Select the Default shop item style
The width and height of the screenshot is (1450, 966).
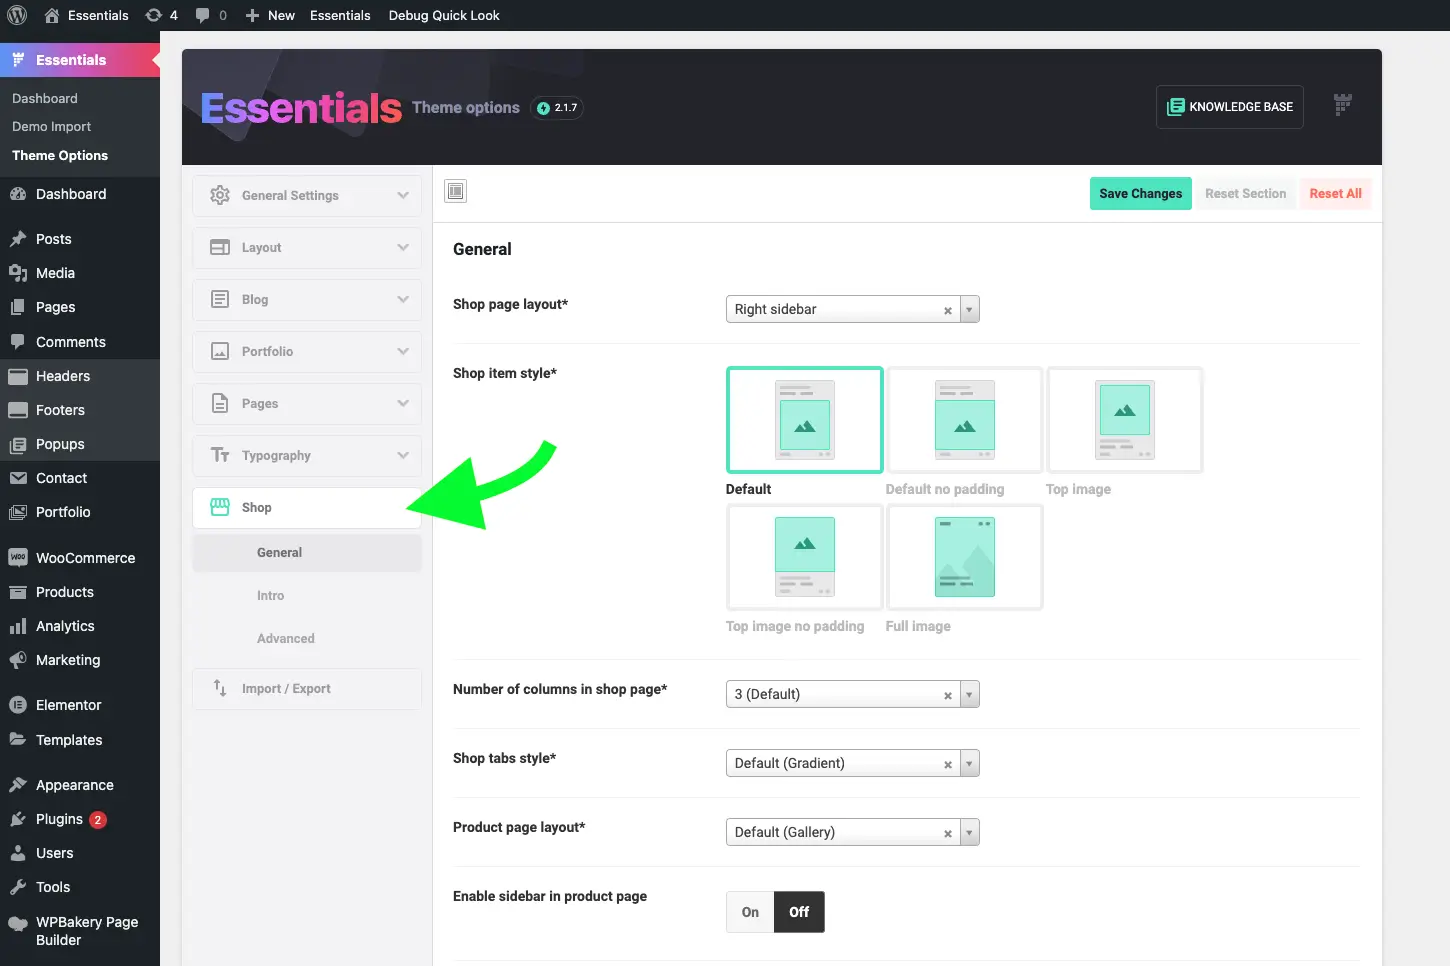pos(804,420)
